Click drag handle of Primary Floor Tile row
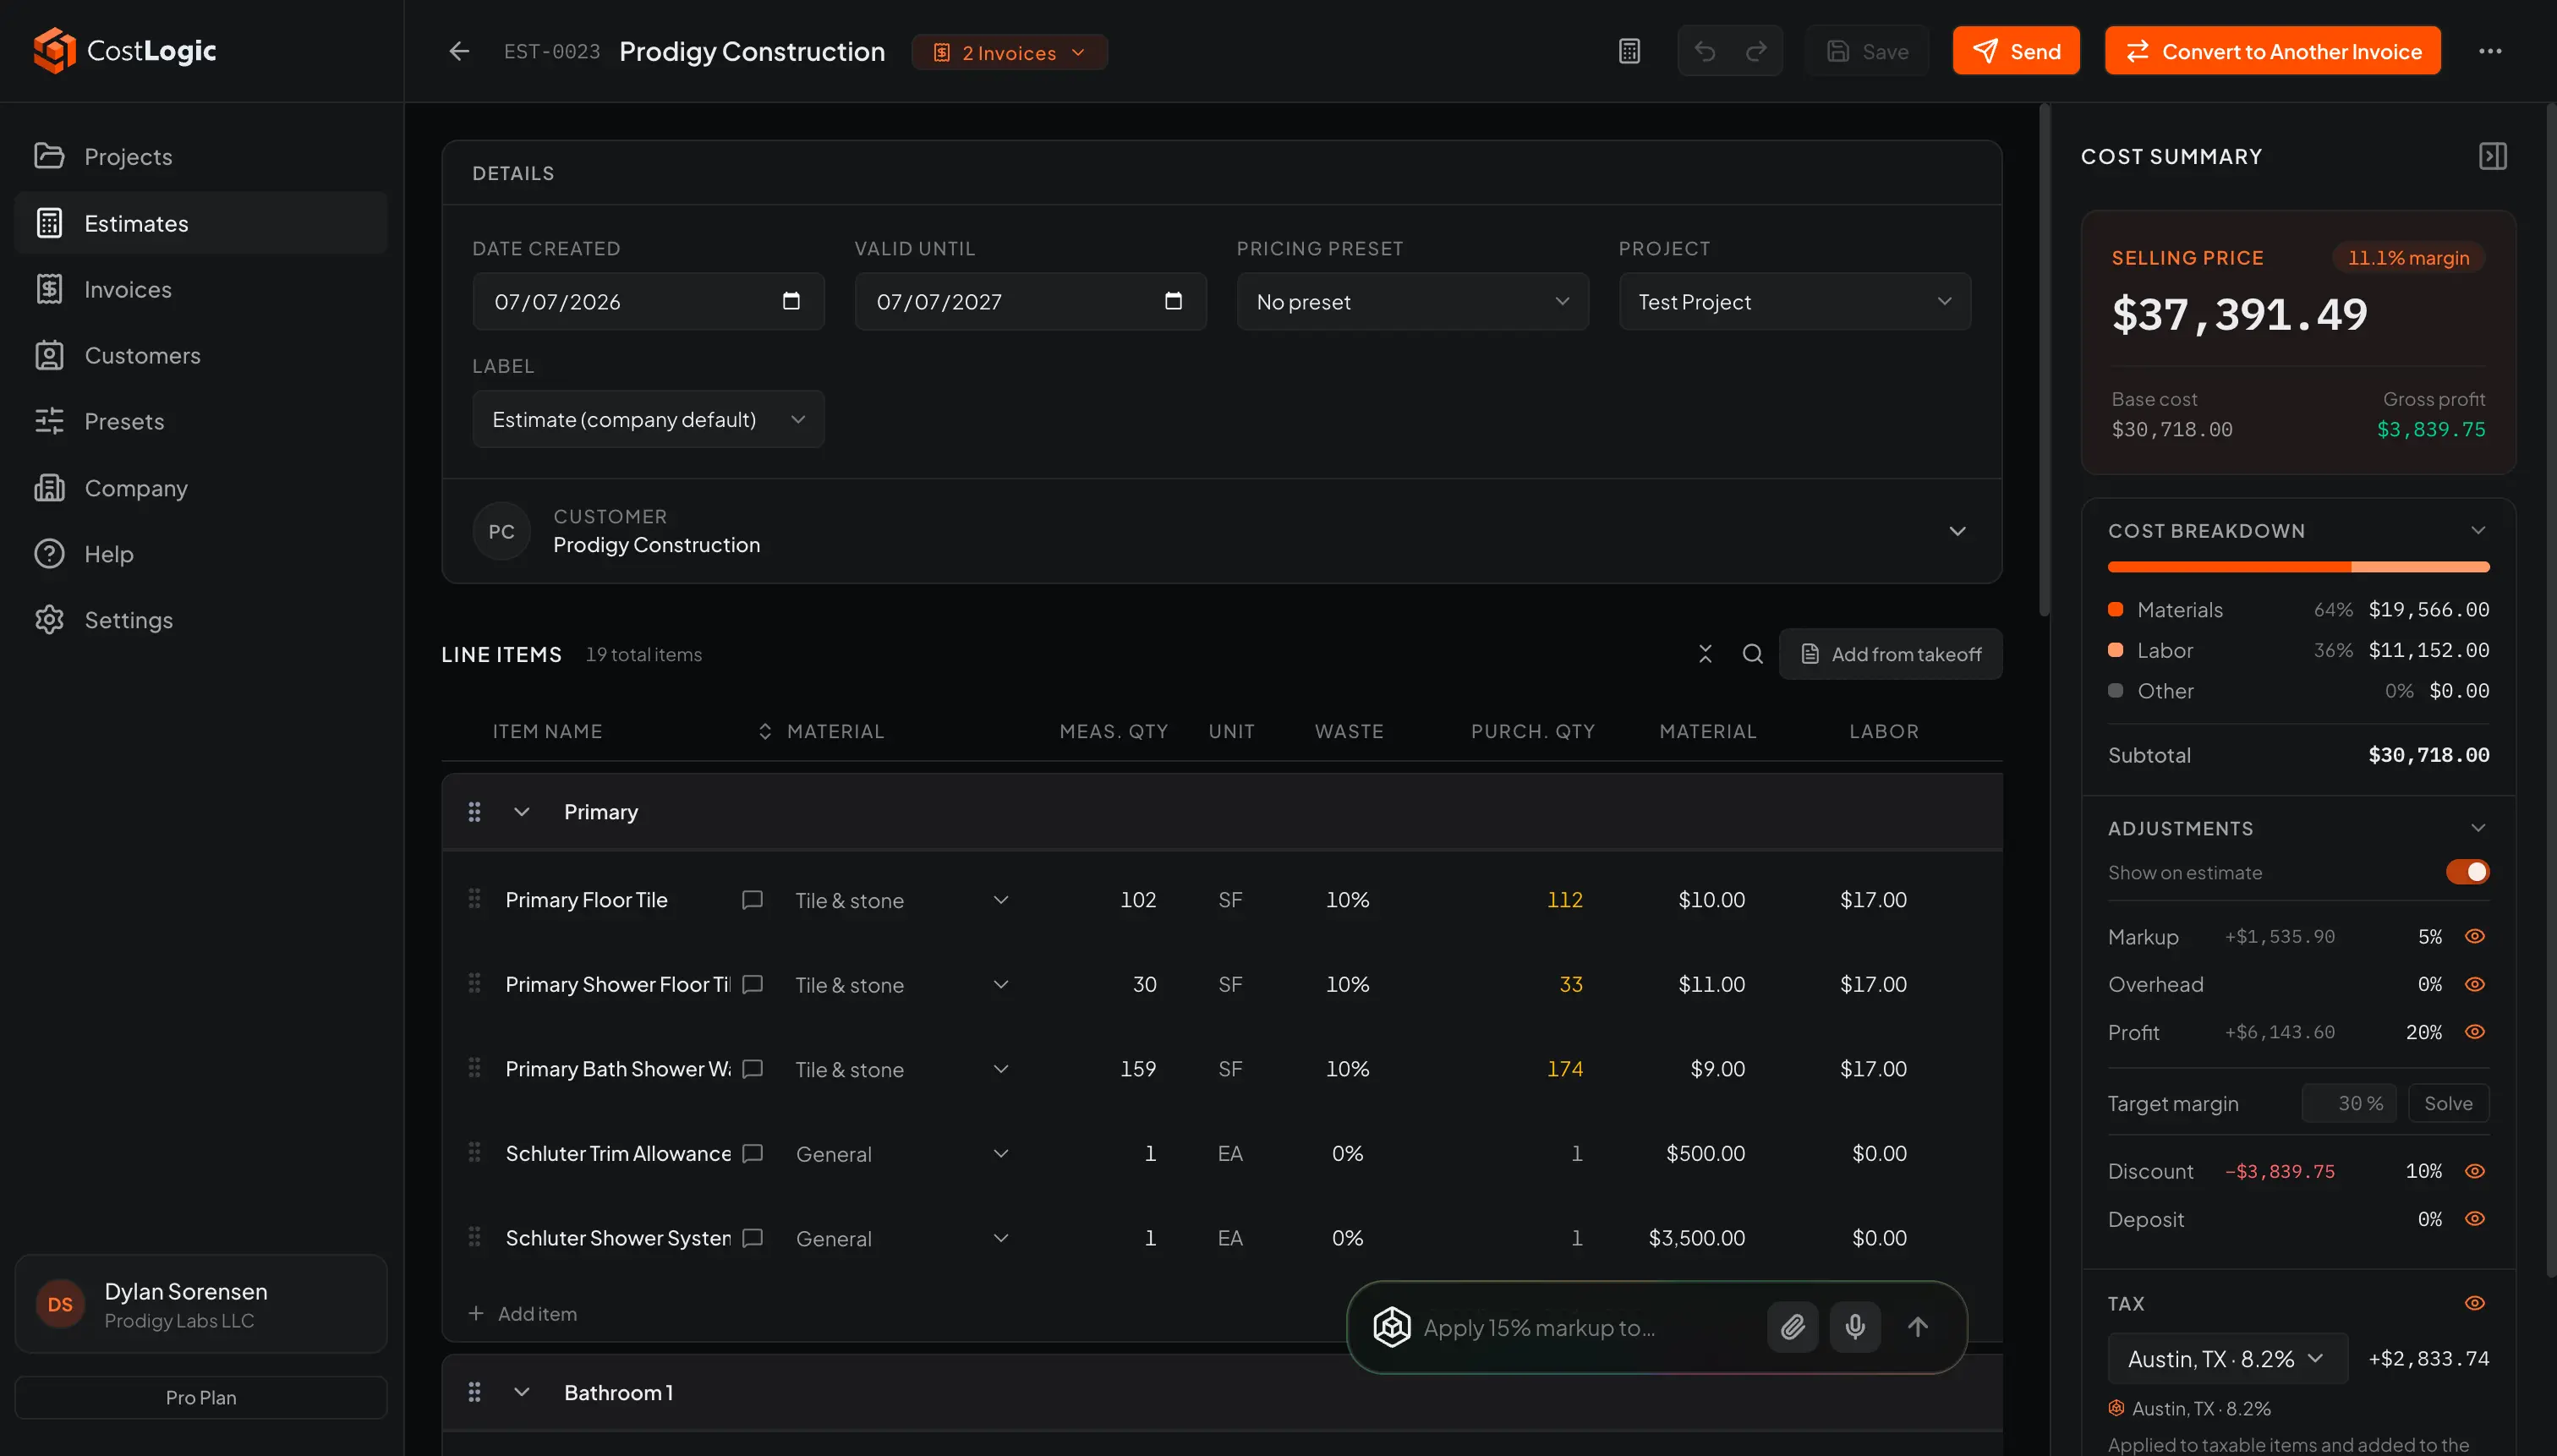Image resolution: width=2557 pixels, height=1456 pixels. pos(474,899)
